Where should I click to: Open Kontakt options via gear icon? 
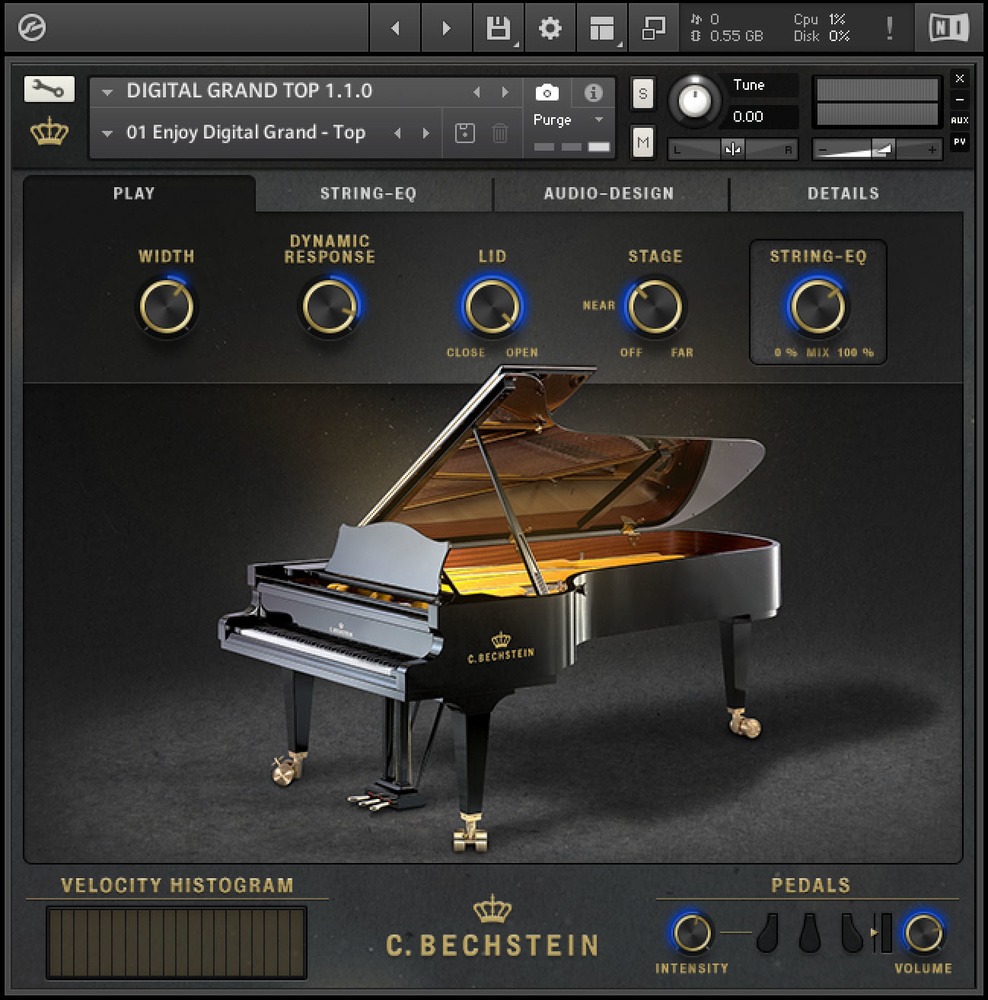548,27
